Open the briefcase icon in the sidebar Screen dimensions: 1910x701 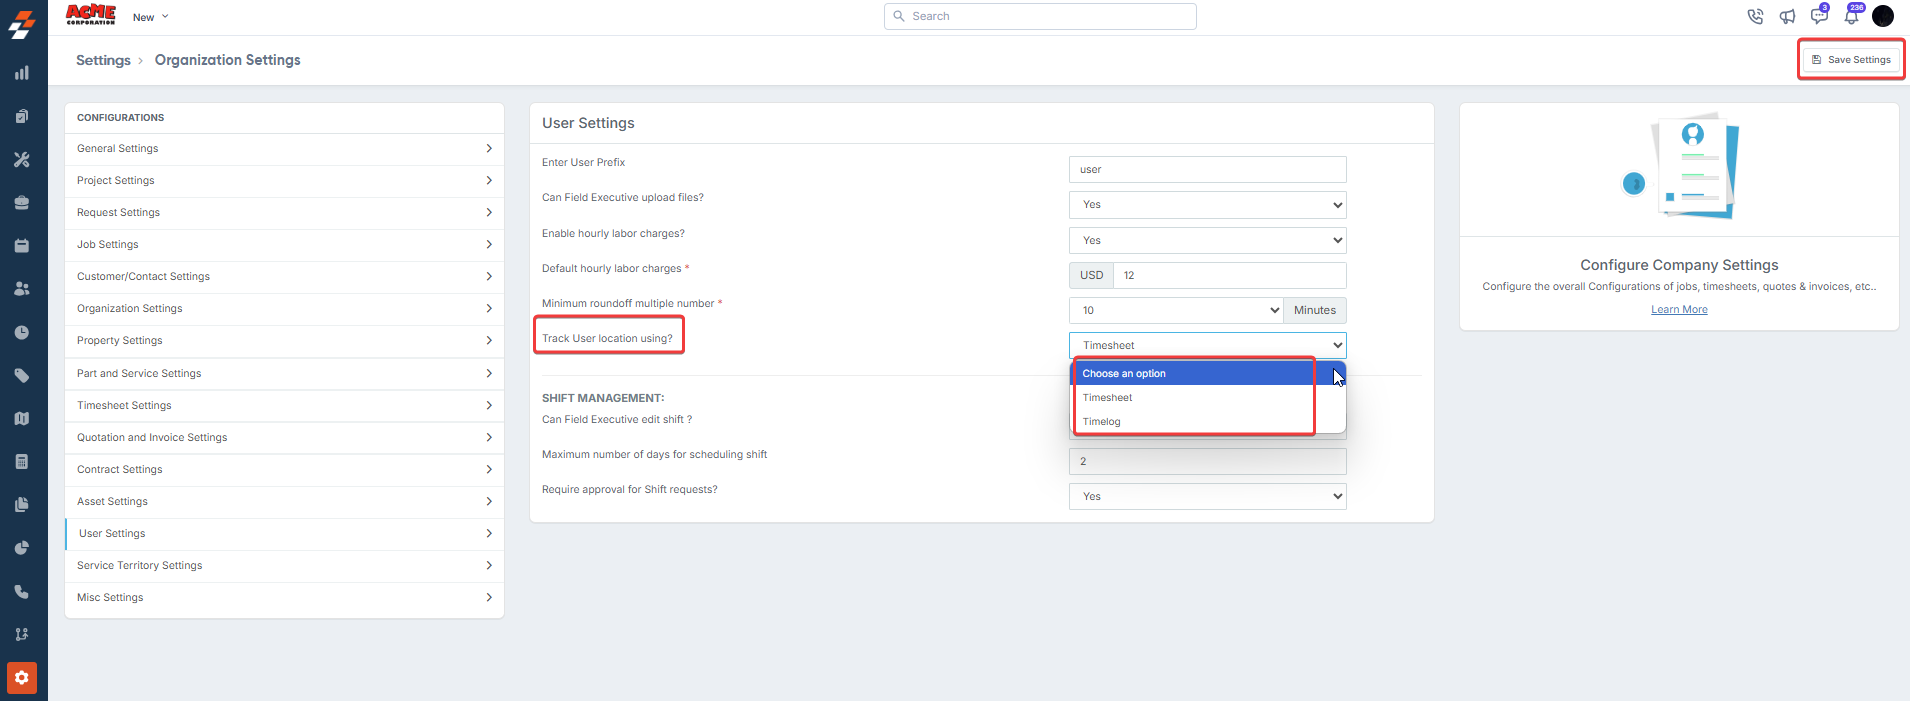pos(22,202)
